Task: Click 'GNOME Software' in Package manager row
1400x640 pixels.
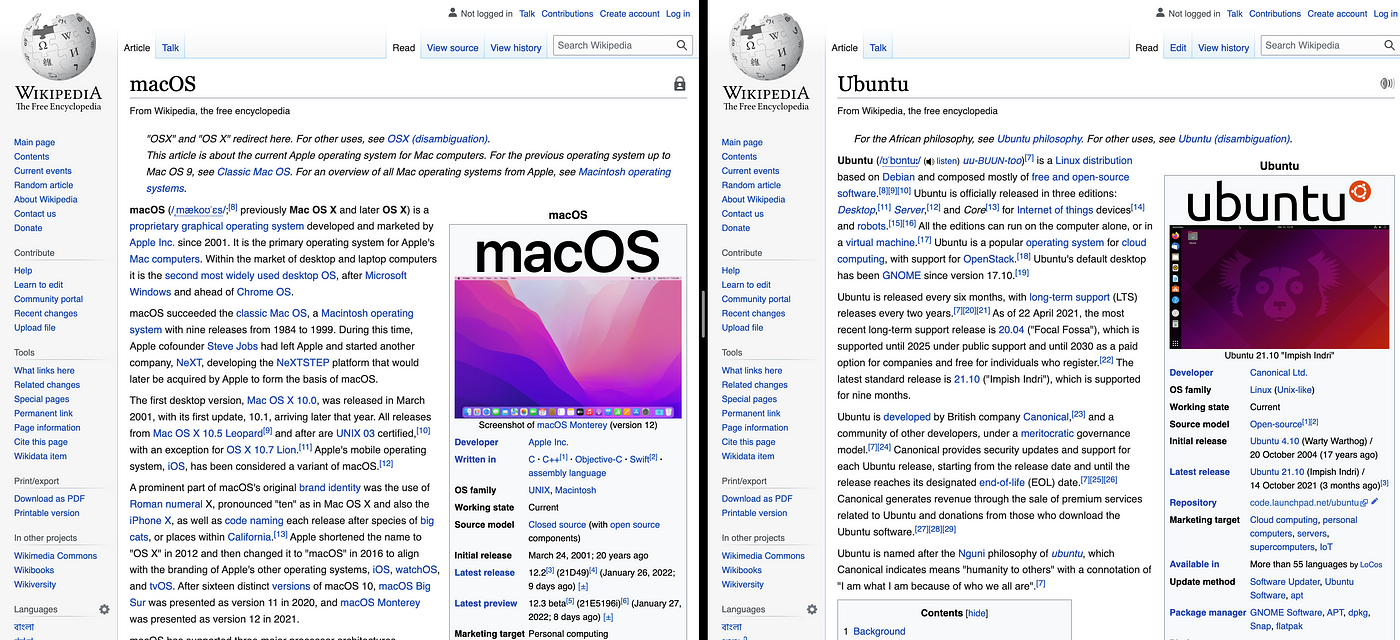Action: pos(1286,613)
